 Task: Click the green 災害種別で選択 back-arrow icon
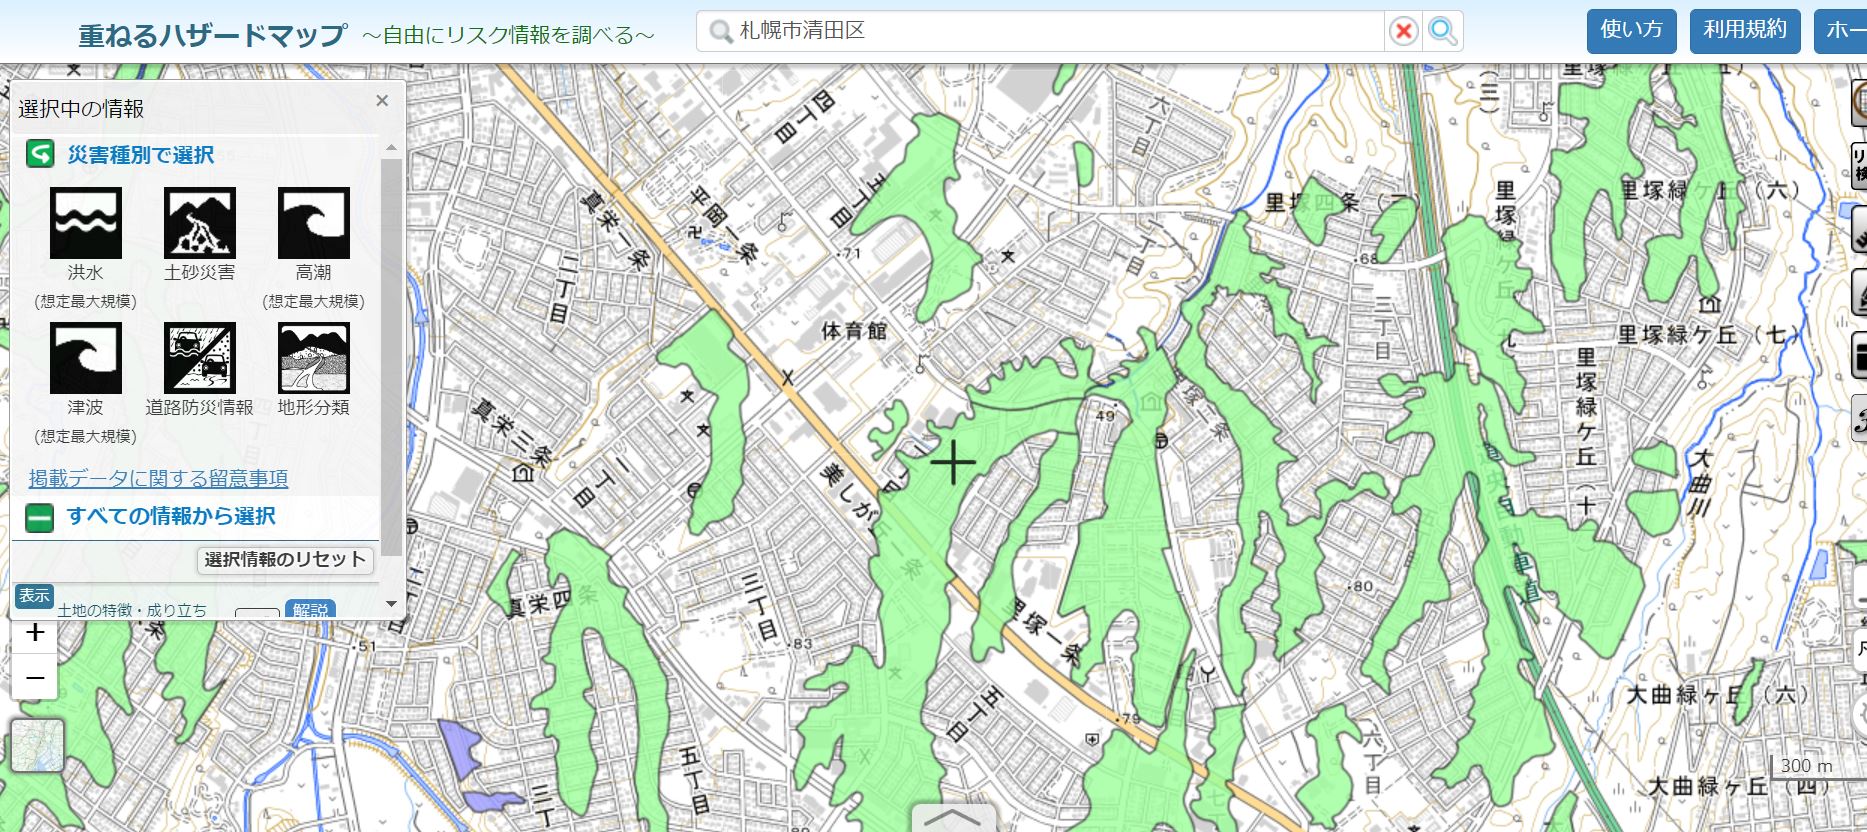click(40, 154)
